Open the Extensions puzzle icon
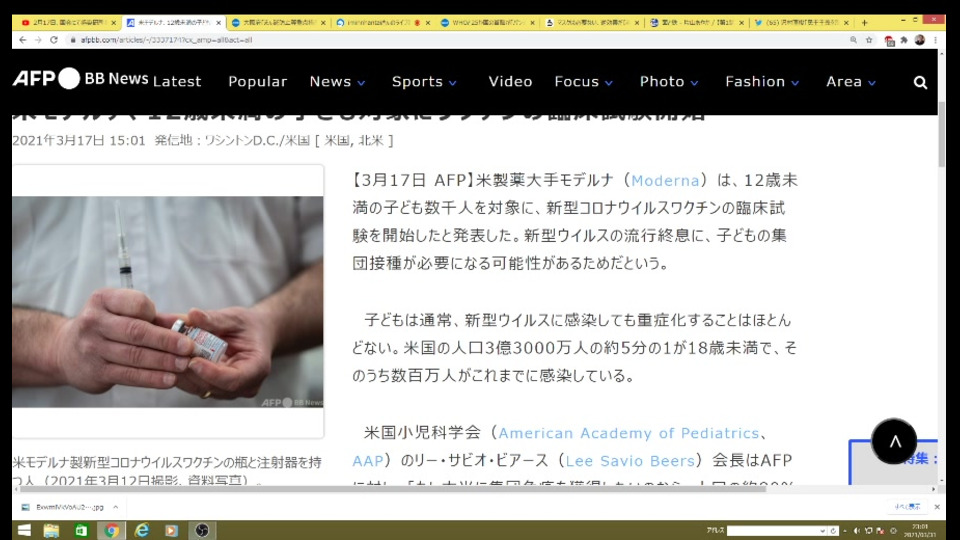The width and height of the screenshot is (960, 540). point(904,40)
